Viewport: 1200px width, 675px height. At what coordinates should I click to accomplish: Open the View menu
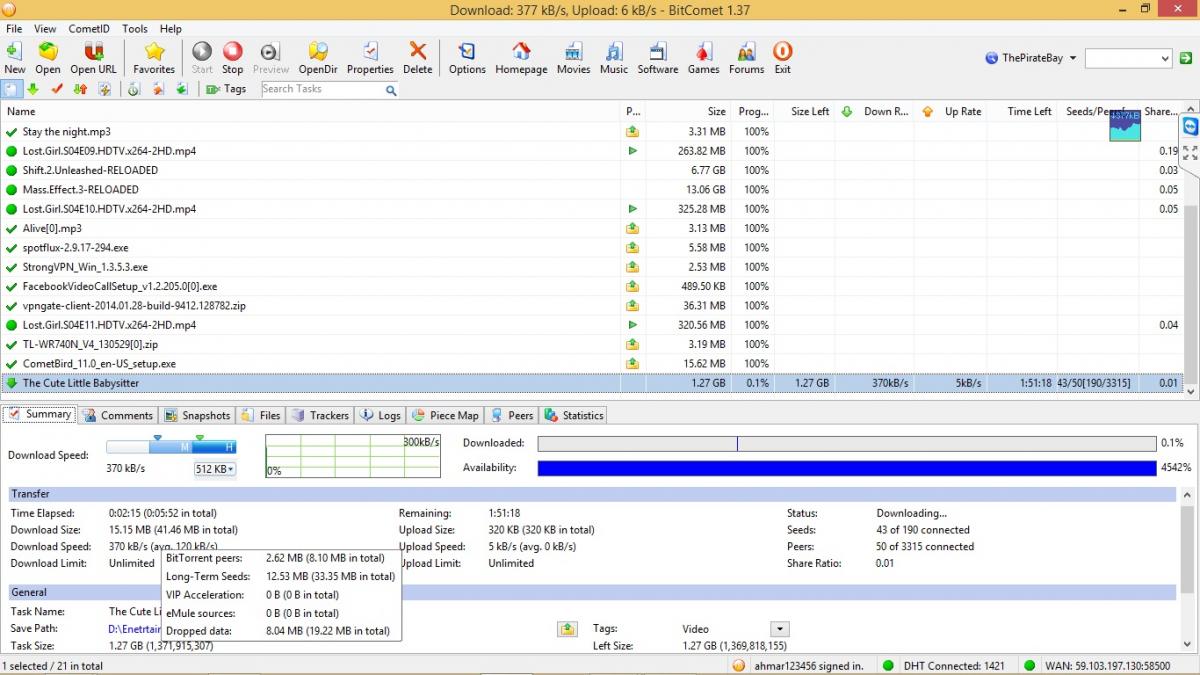pyautogui.click(x=45, y=29)
